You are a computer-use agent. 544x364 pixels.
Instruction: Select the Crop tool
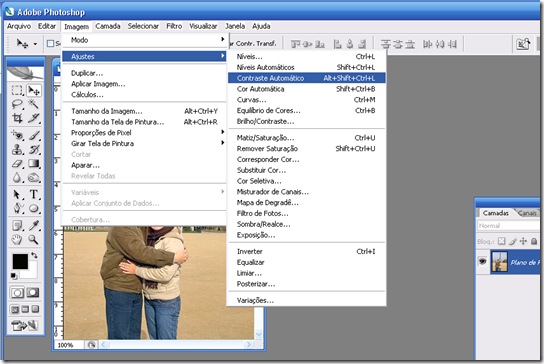tap(17, 119)
